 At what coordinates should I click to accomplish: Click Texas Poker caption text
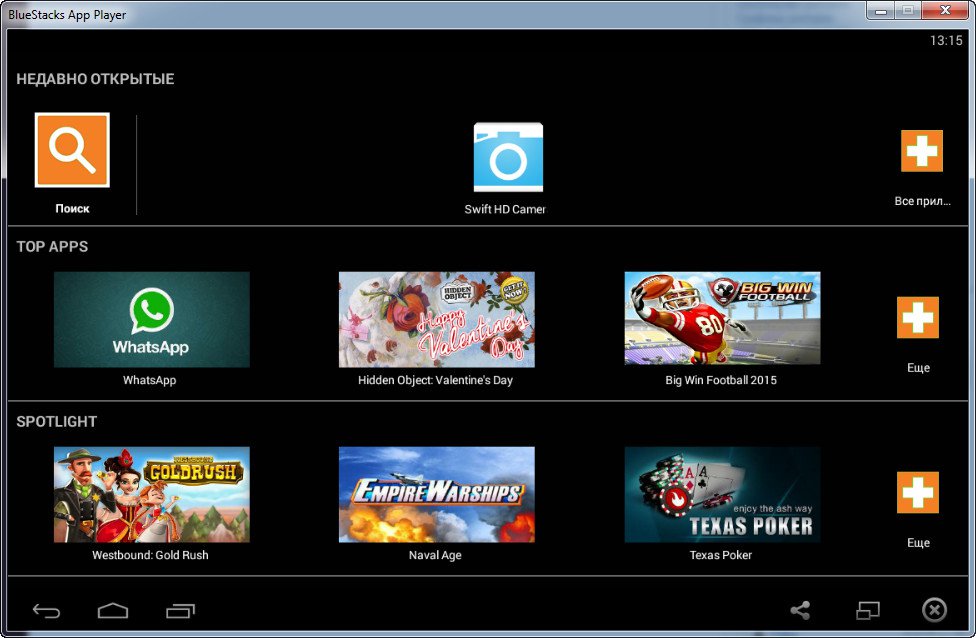pos(721,555)
